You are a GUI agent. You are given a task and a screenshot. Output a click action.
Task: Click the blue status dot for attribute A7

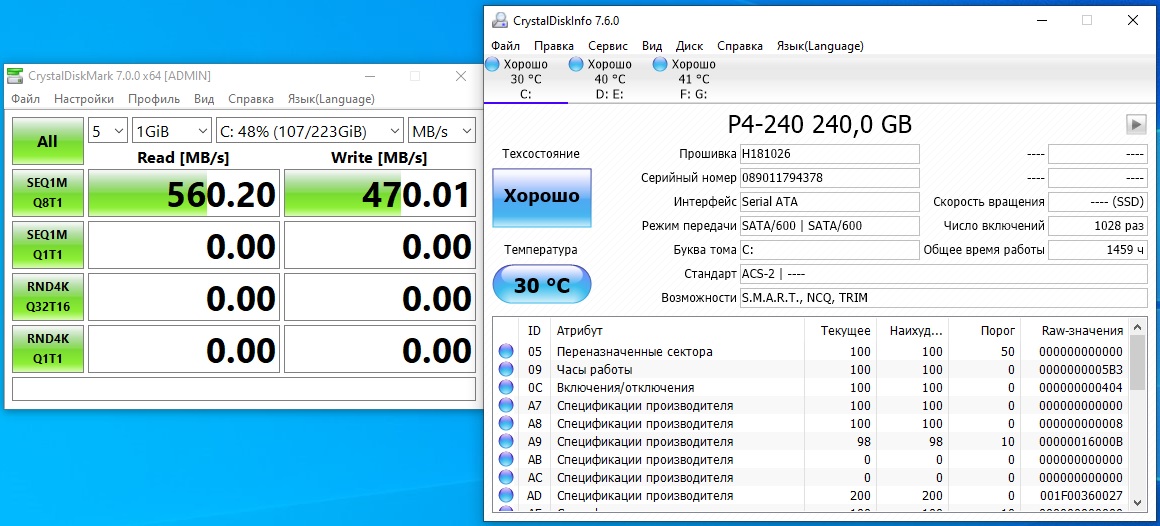pyautogui.click(x=506, y=405)
